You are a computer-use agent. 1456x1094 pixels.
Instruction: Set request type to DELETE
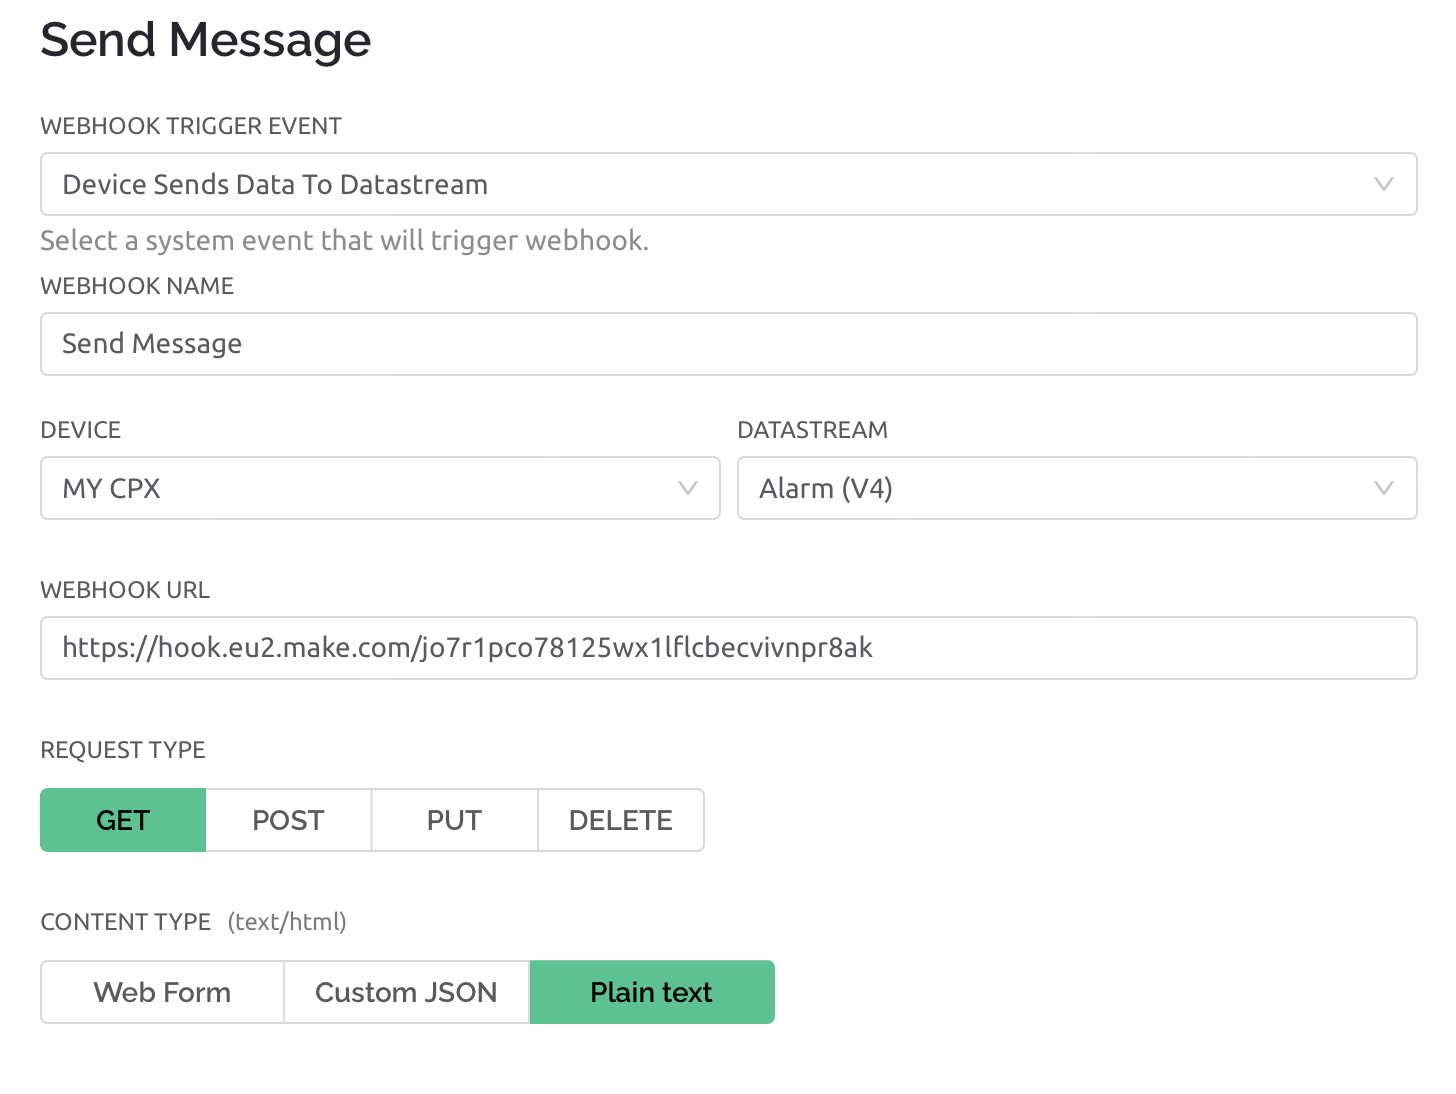click(621, 820)
